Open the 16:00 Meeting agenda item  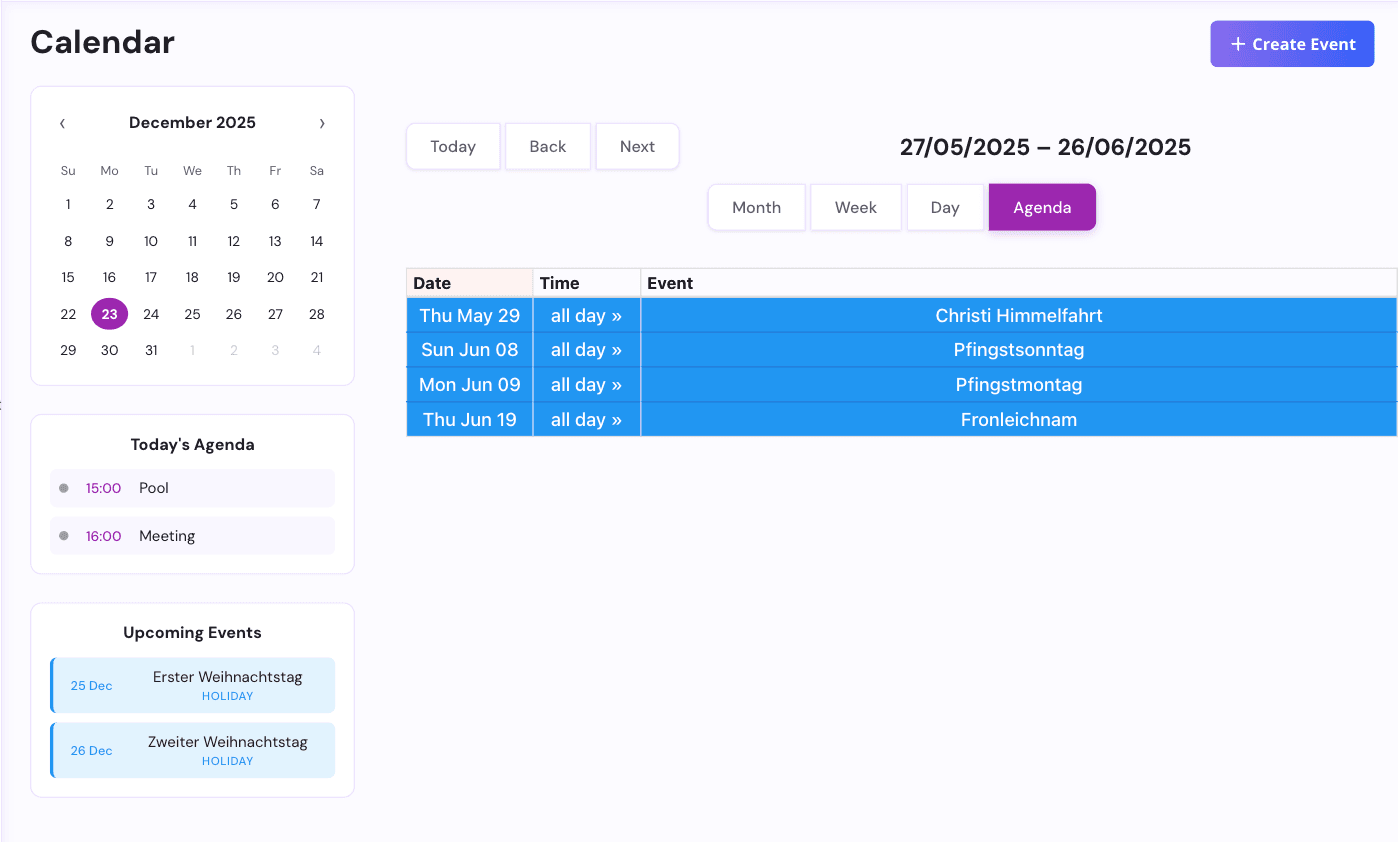click(192, 536)
